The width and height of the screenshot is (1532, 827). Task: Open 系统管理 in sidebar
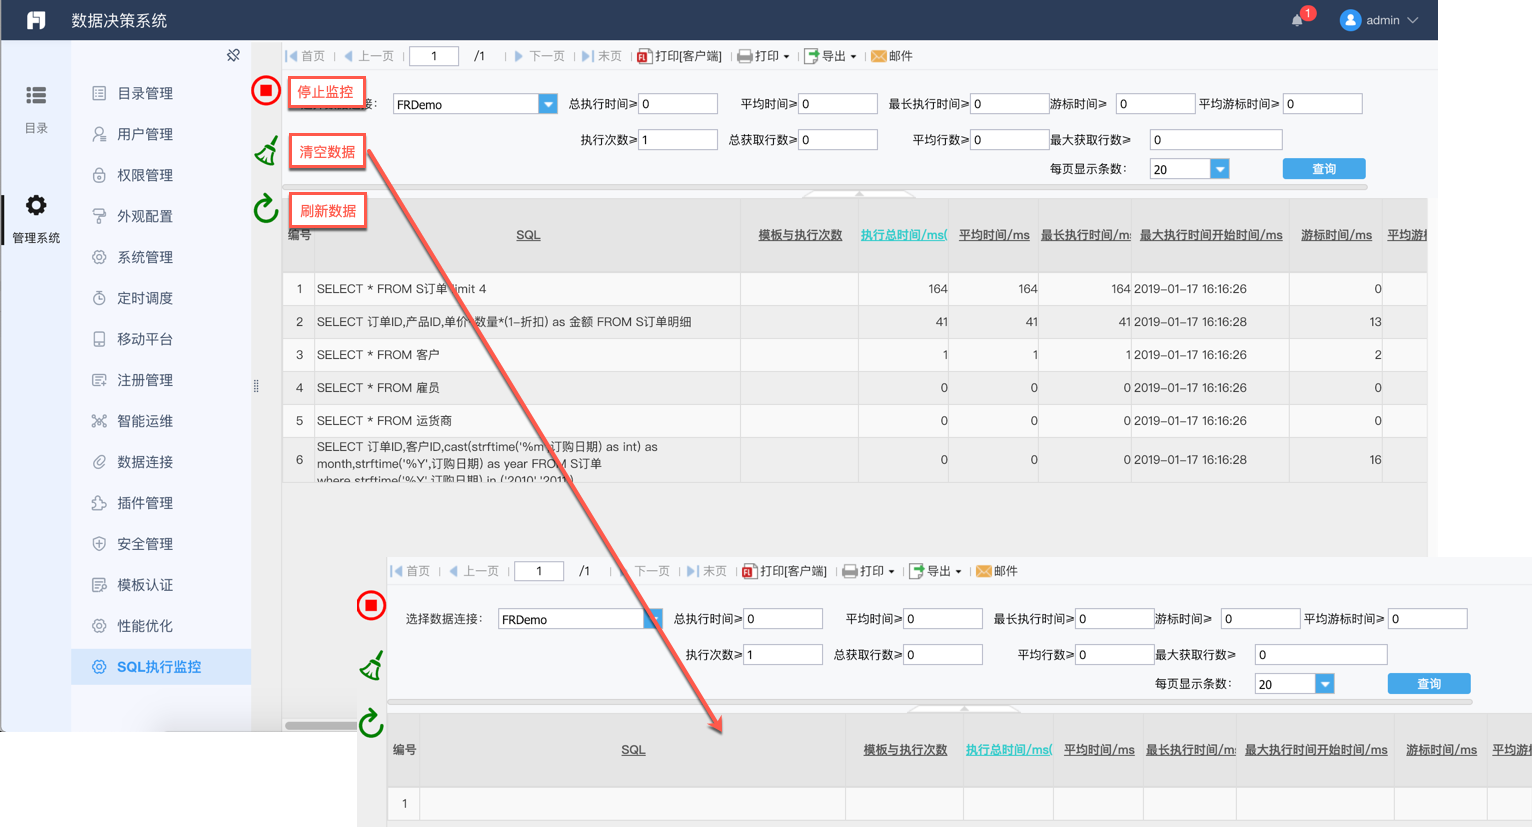point(161,257)
